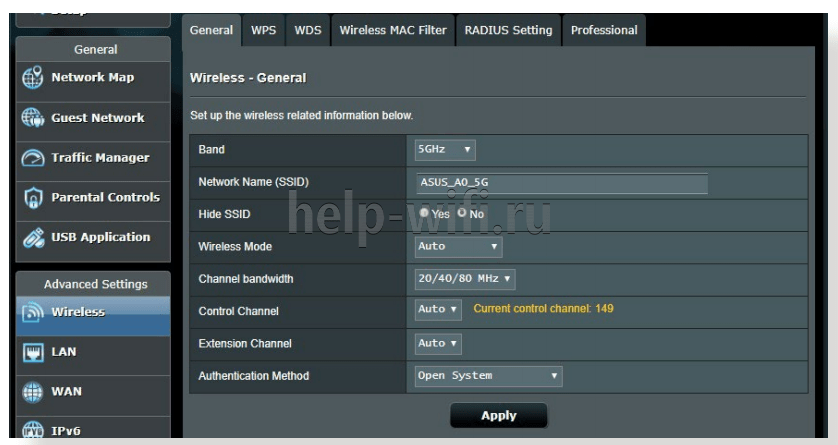This screenshot has height=445, width=838.
Task: Go to the Professional tab
Action: (603, 30)
